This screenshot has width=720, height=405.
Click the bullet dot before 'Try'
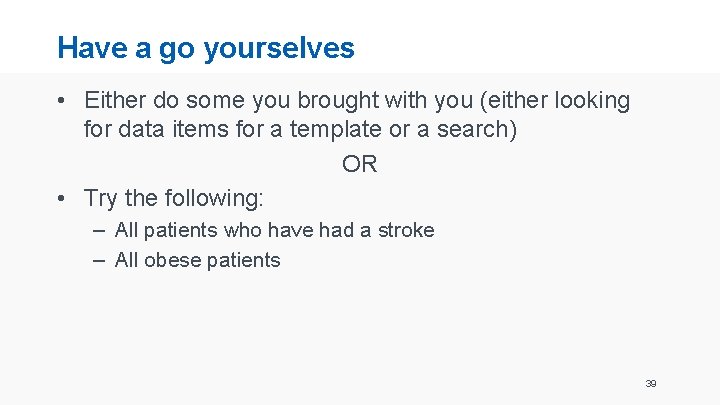click(62, 198)
